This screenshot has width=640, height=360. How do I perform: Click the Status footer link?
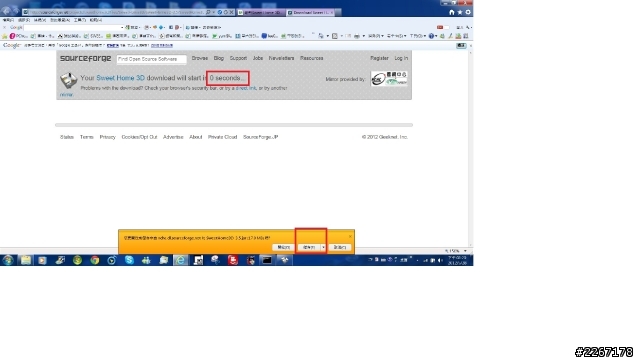tap(67, 137)
